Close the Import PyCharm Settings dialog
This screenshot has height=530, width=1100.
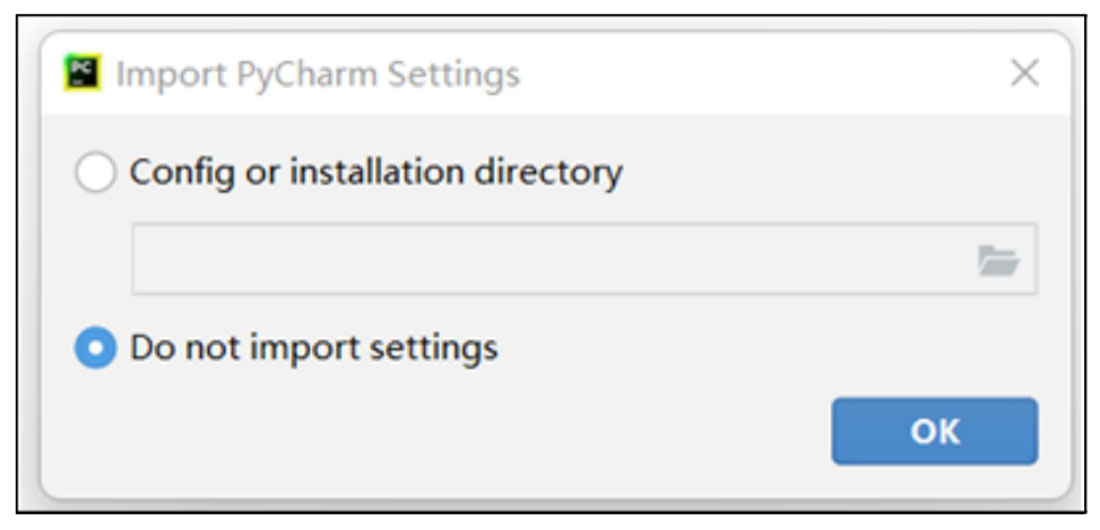click(x=1025, y=72)
